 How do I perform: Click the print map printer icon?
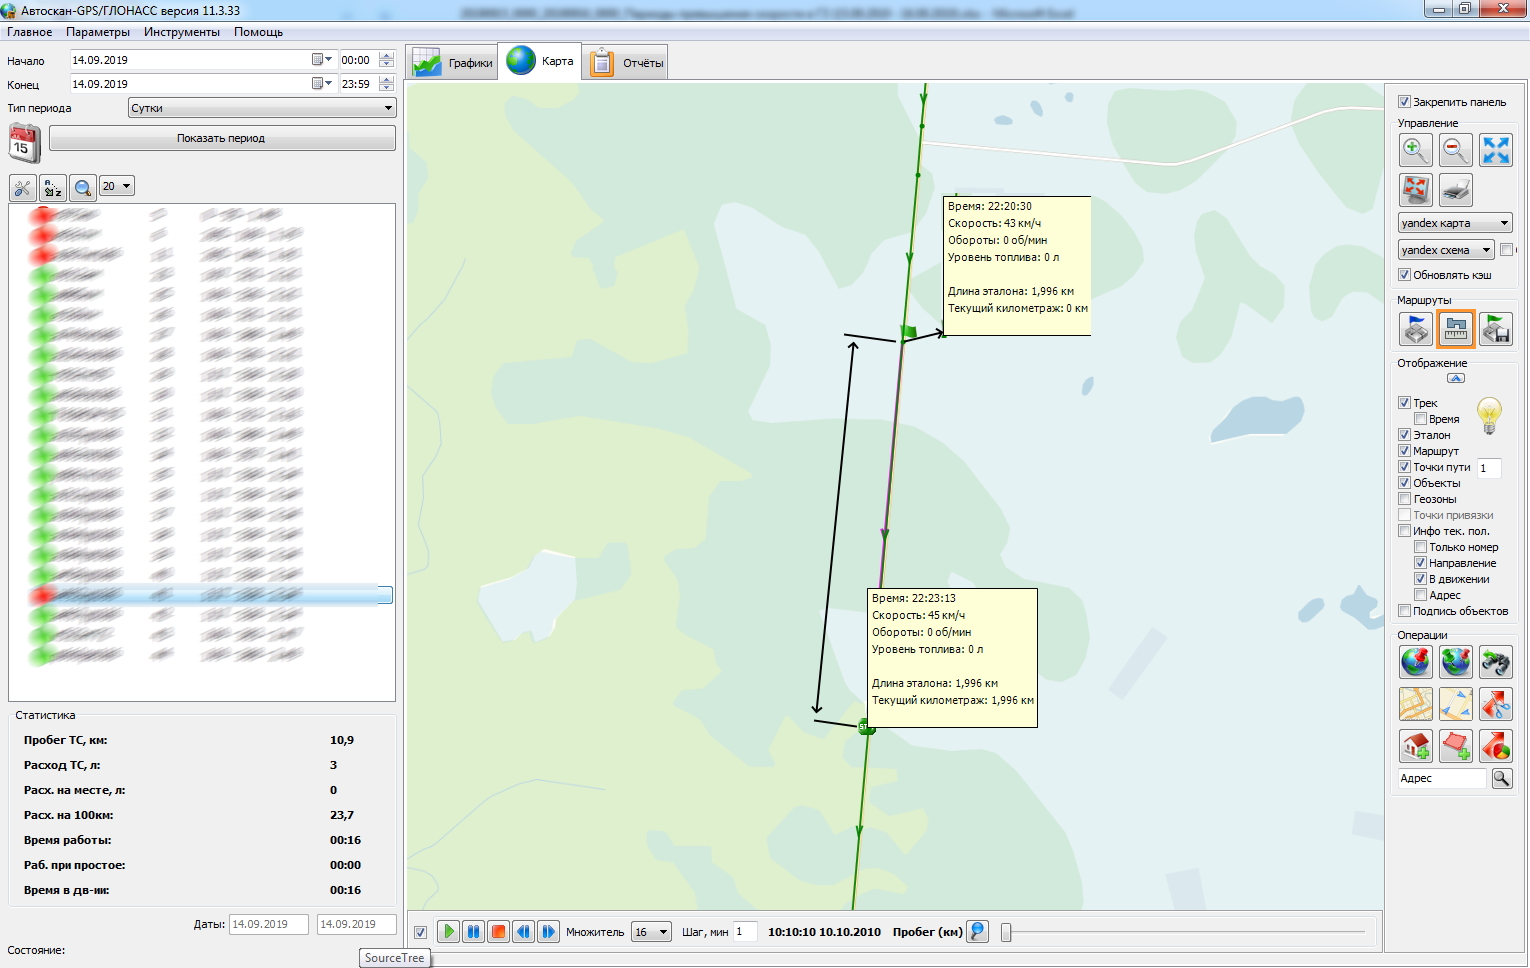[x=1455, y=189]
